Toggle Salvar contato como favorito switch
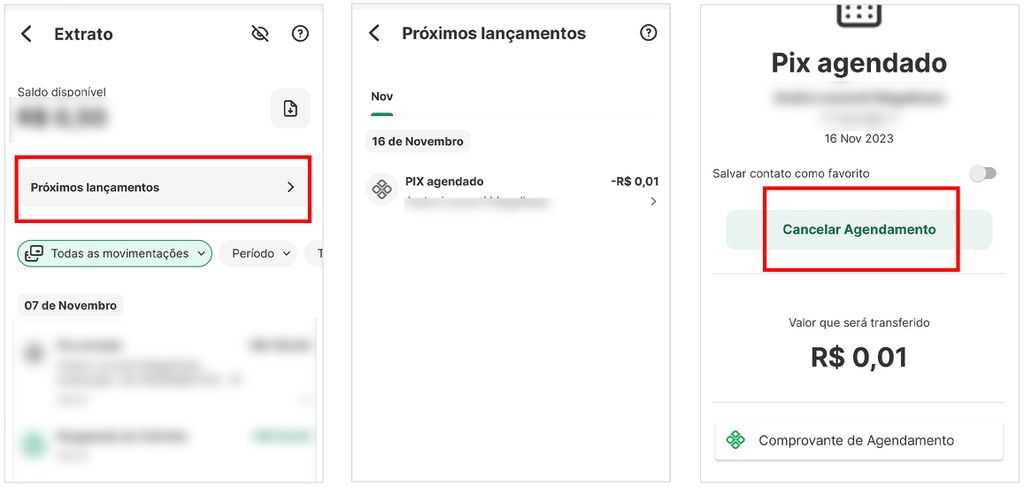Screen dimensions: 1024x487 pos(983,174)
